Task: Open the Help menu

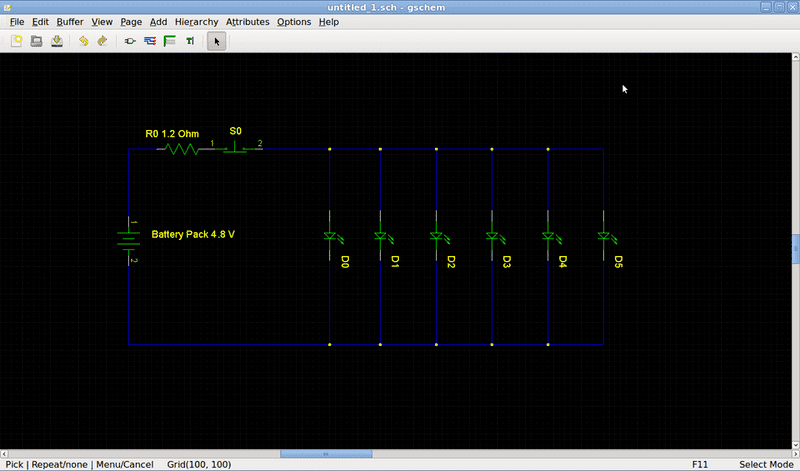Action: click(x=329, y=22)
